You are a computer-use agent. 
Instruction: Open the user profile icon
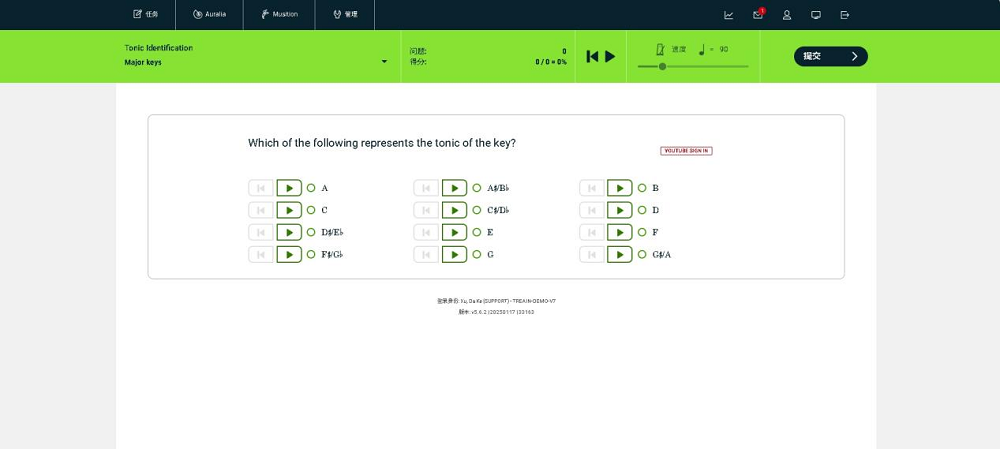click(x=787, y=15)
